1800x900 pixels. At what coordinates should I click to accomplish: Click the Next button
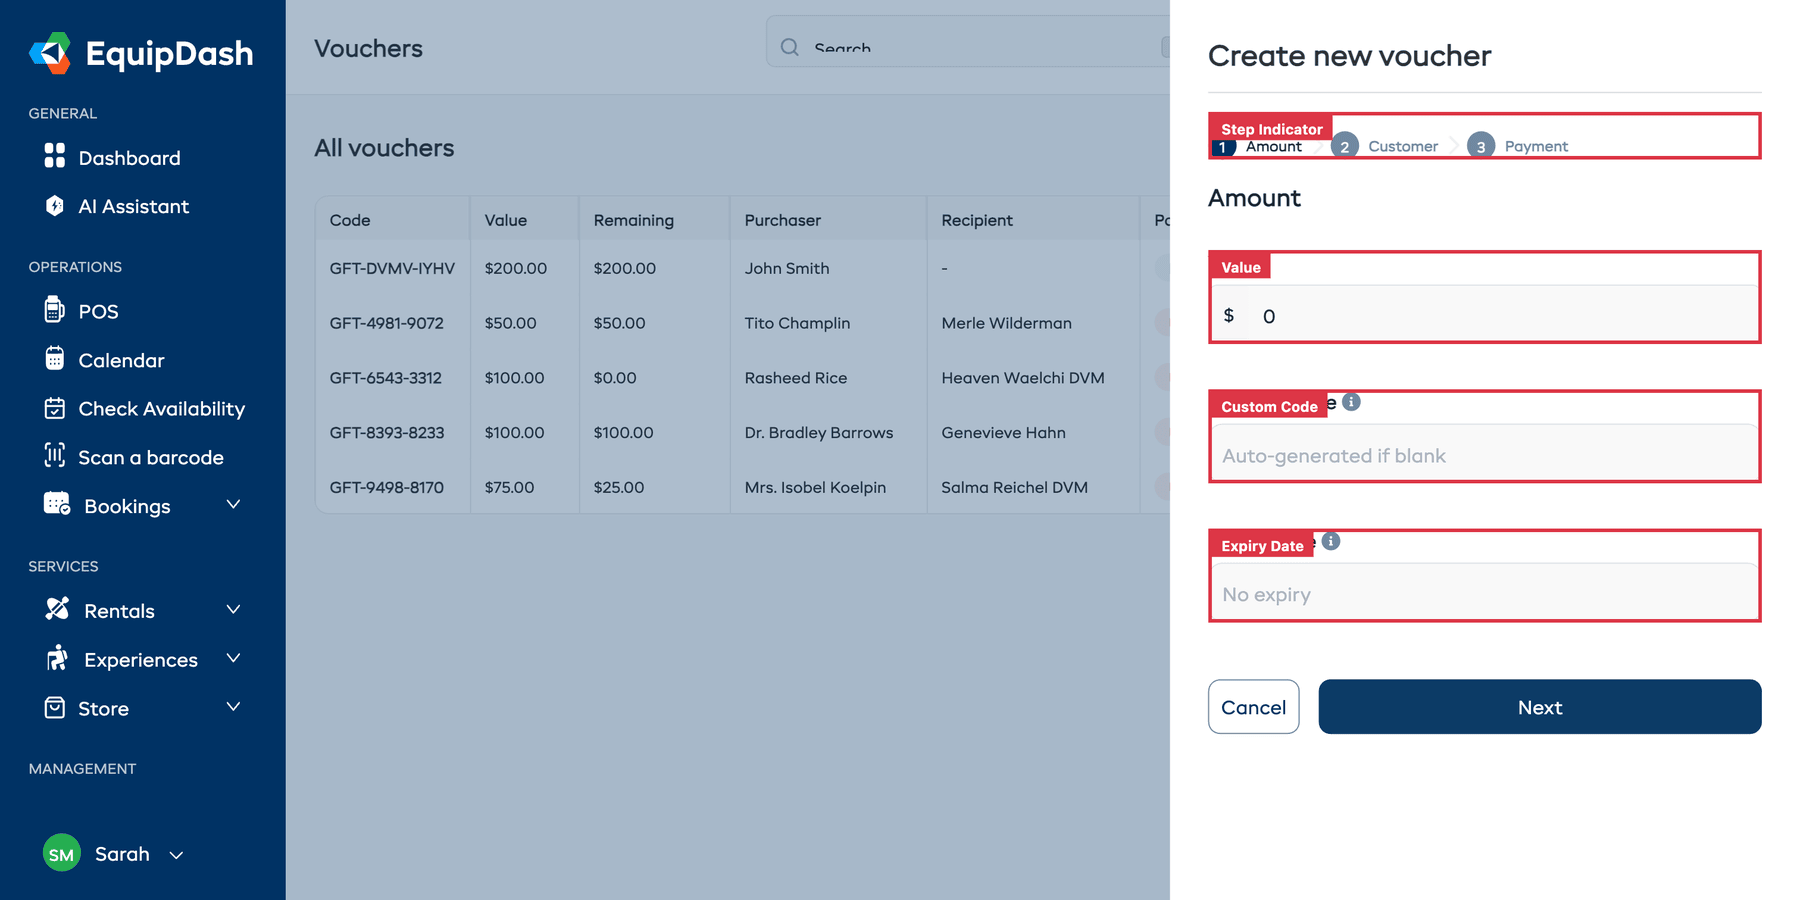[1539, 707]
